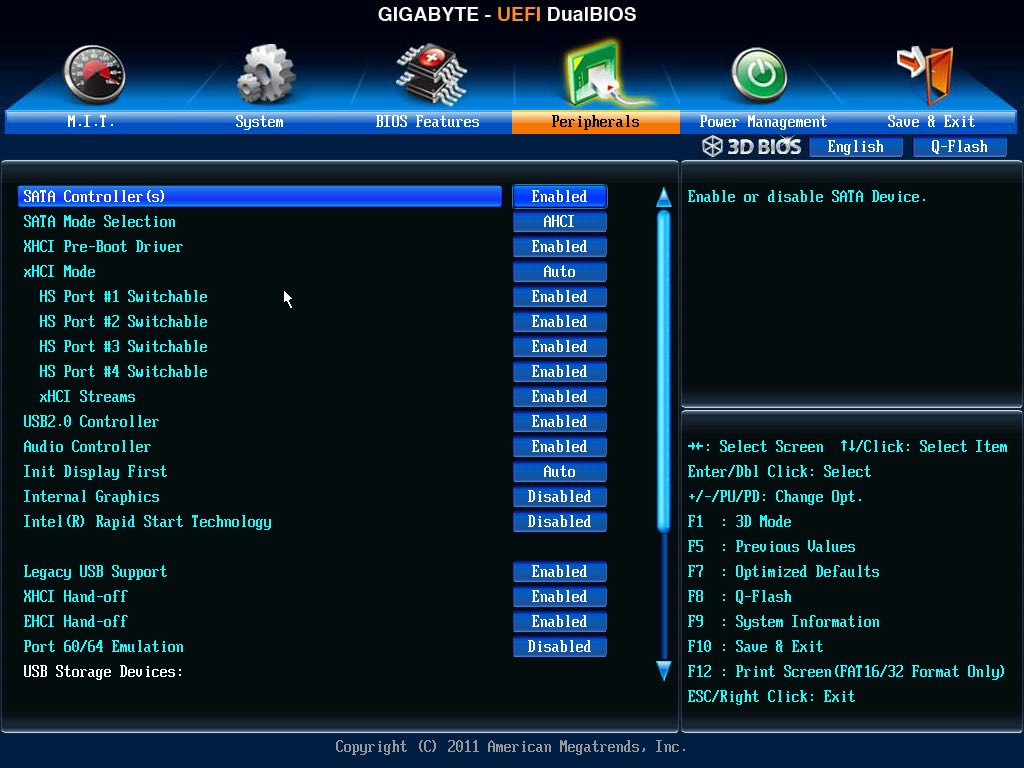
Task: Select the Legacy USB Support label
Action: (x=95, y=572)
